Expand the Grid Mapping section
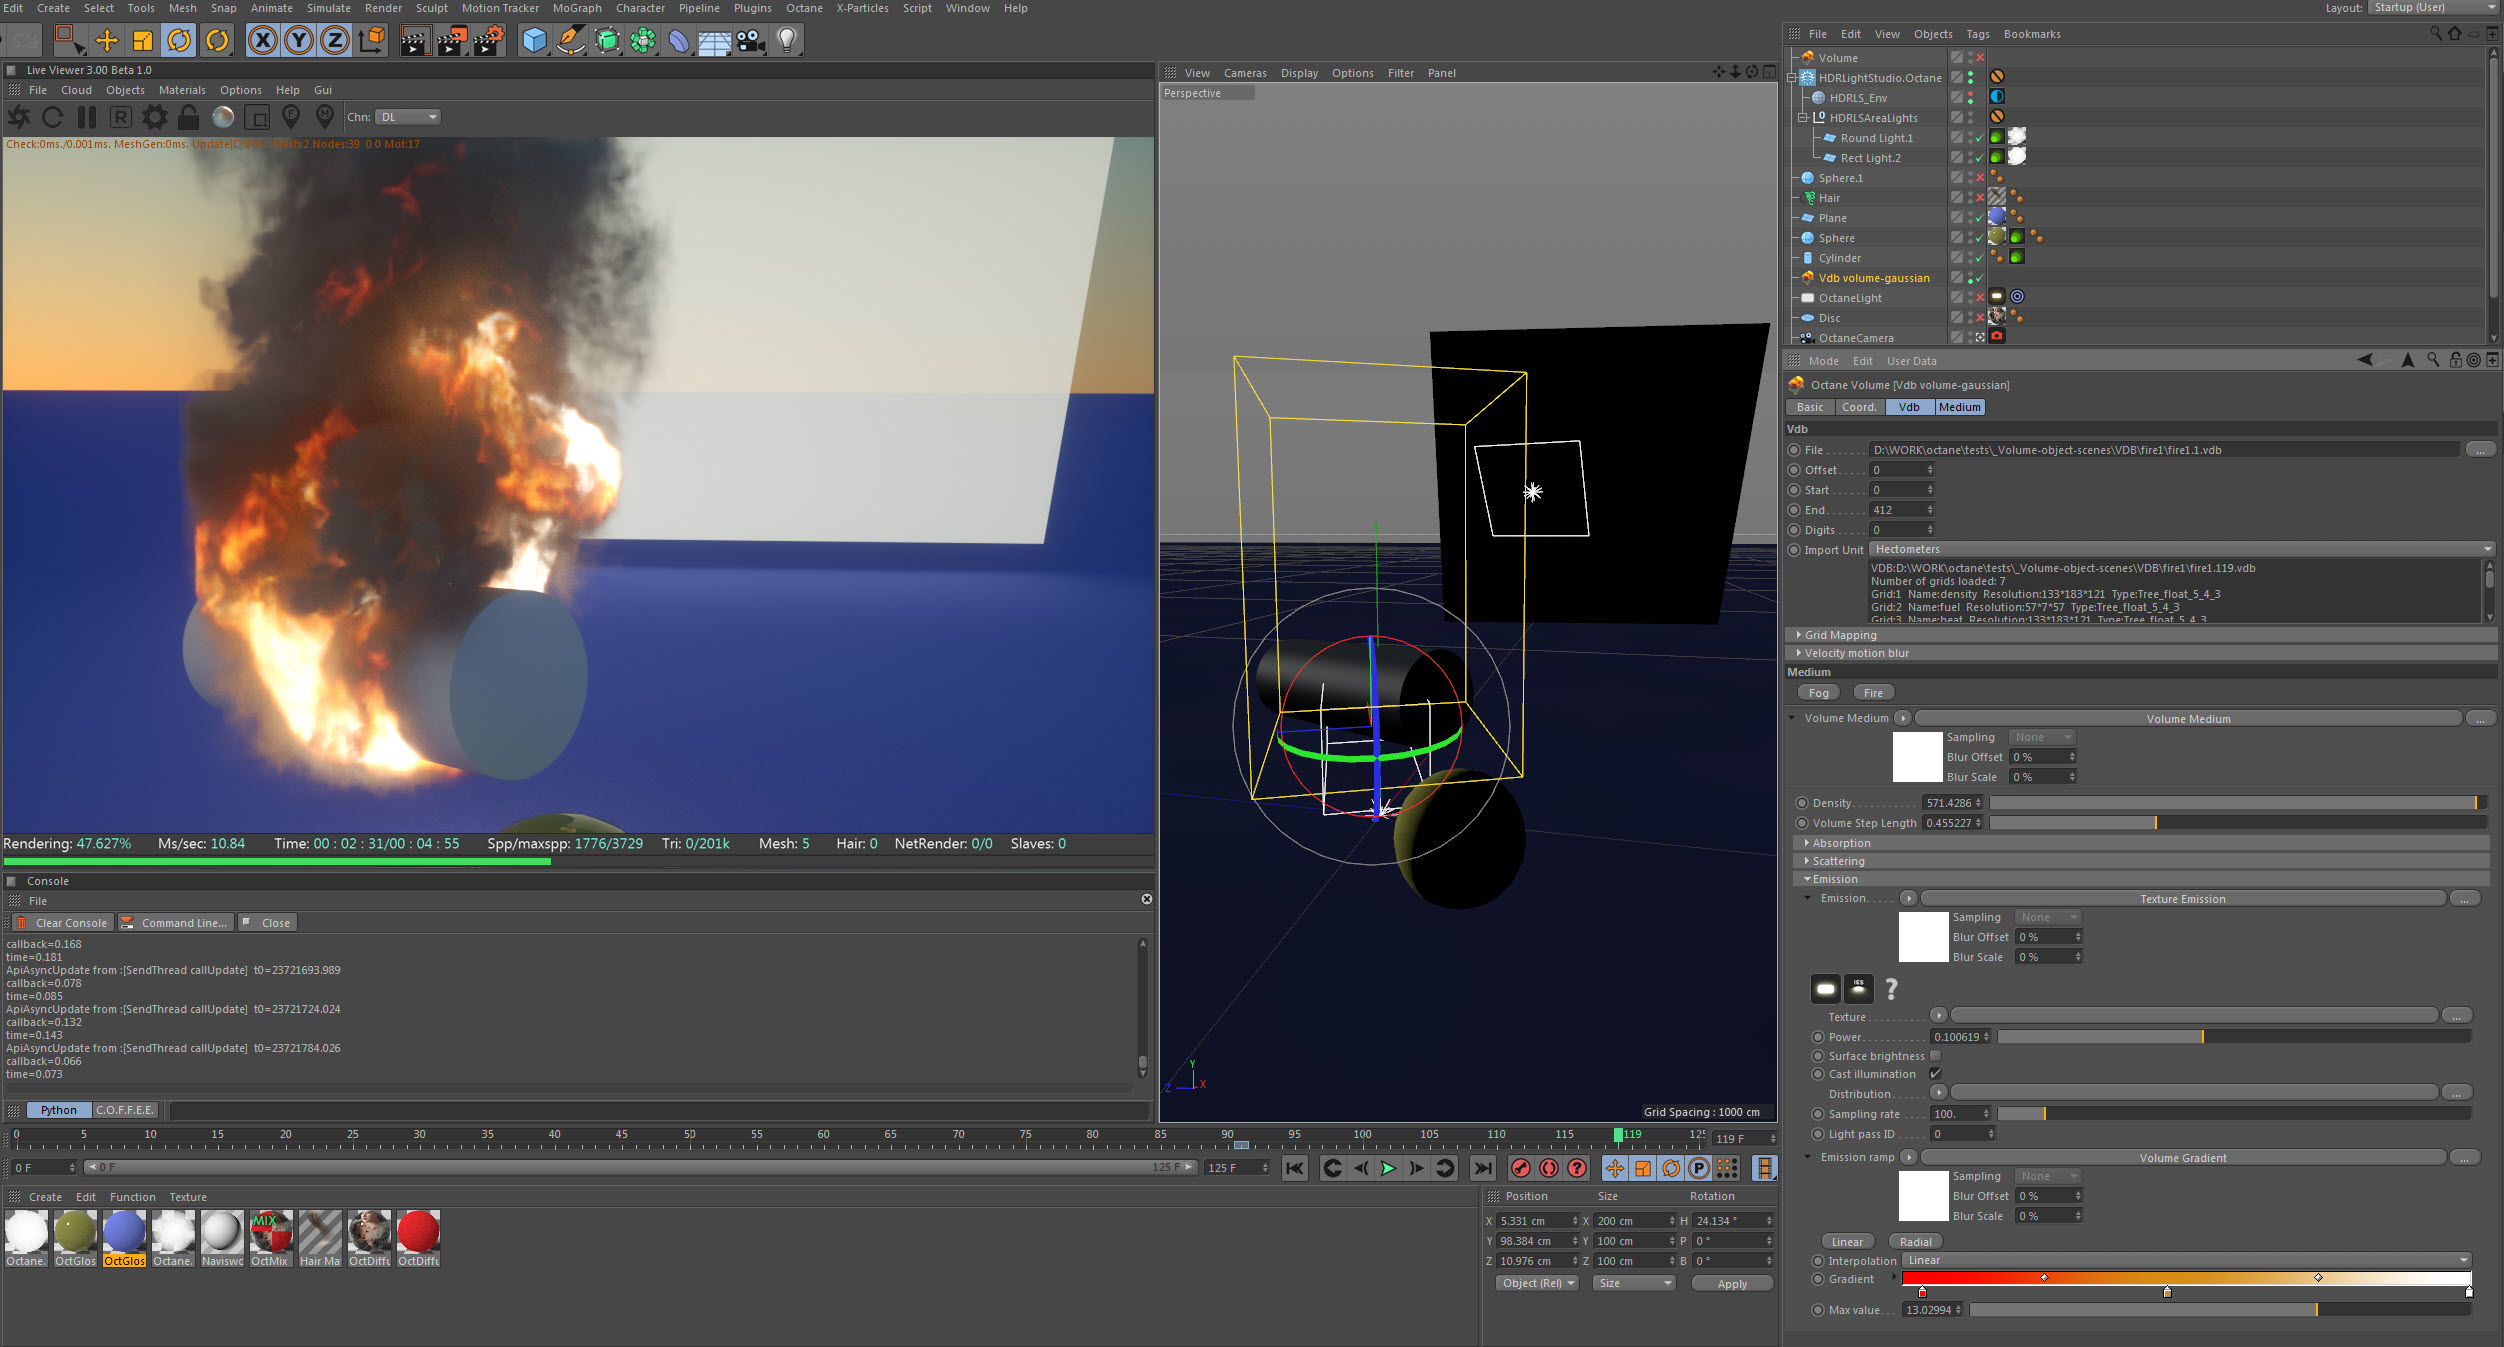The width and height of the screenshot is (2504, 1347). click(x=1840, y=635)
